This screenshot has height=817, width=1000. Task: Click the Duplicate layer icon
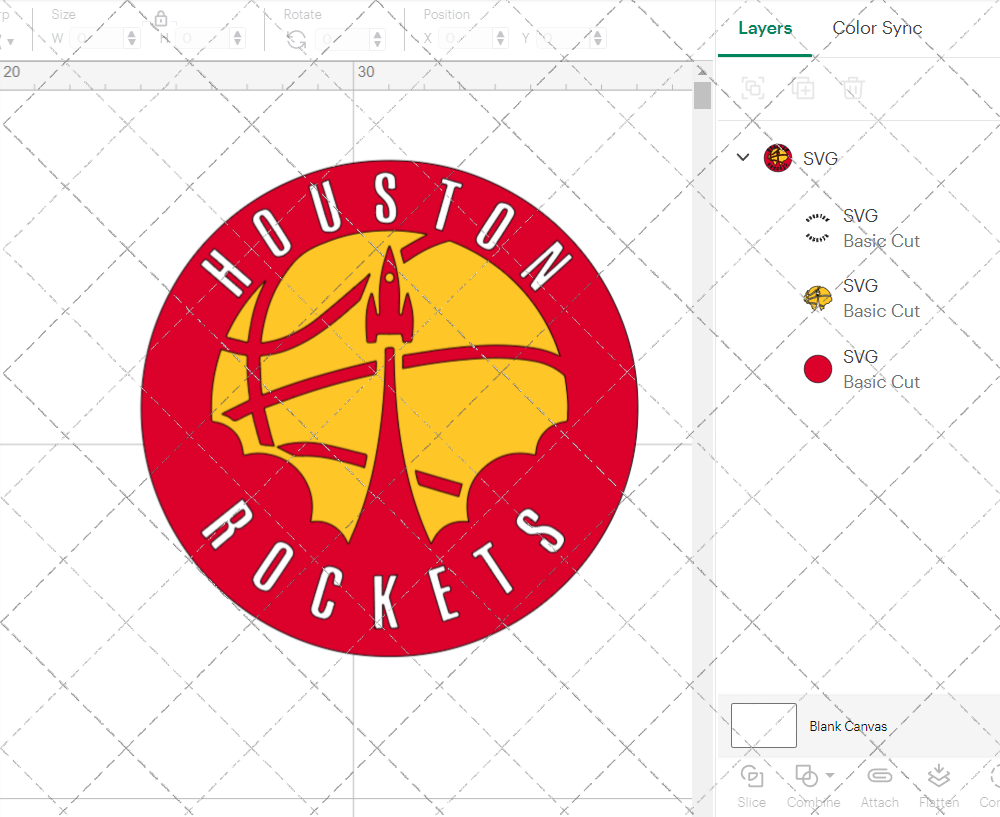pos(803,88)
